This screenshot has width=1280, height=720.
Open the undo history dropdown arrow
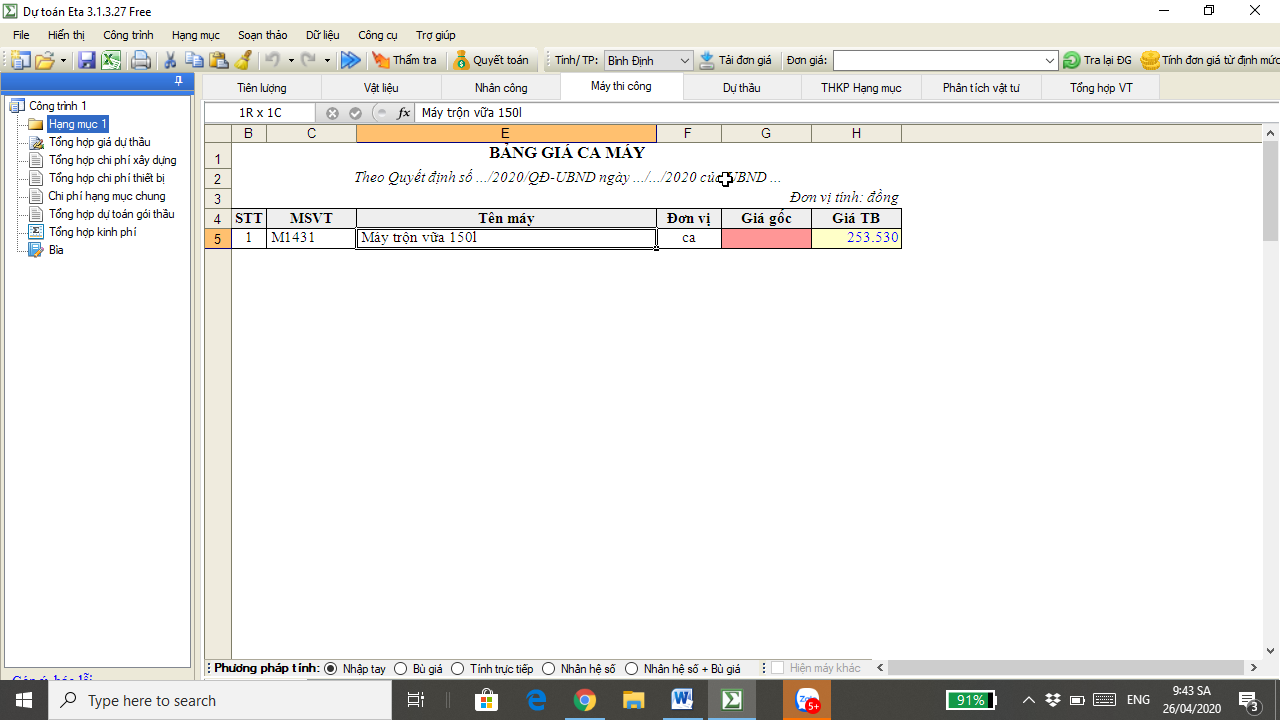tap(291, 60)
